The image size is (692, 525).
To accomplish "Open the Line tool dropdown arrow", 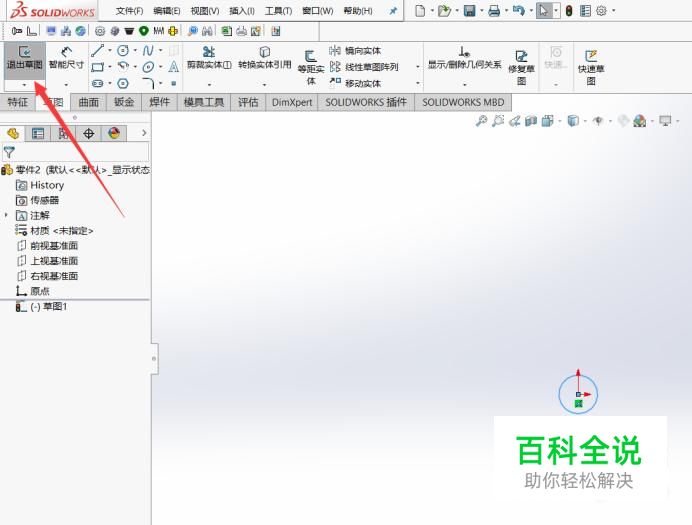I will tap(109, 50).
